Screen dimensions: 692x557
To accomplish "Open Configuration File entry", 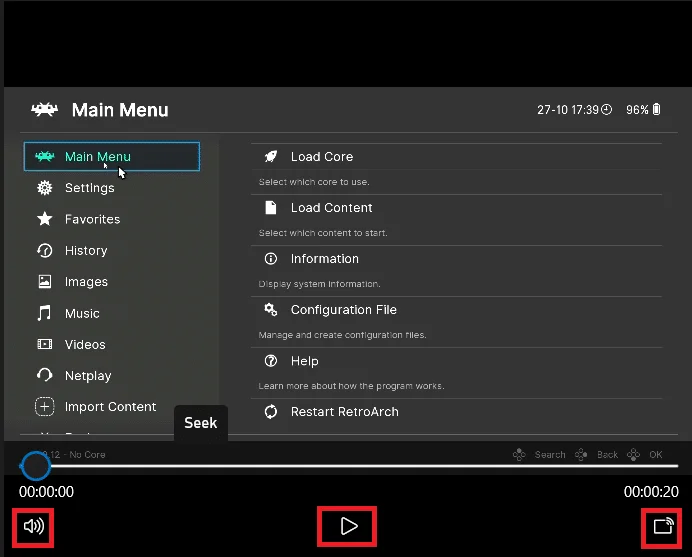I will point(457,310).
